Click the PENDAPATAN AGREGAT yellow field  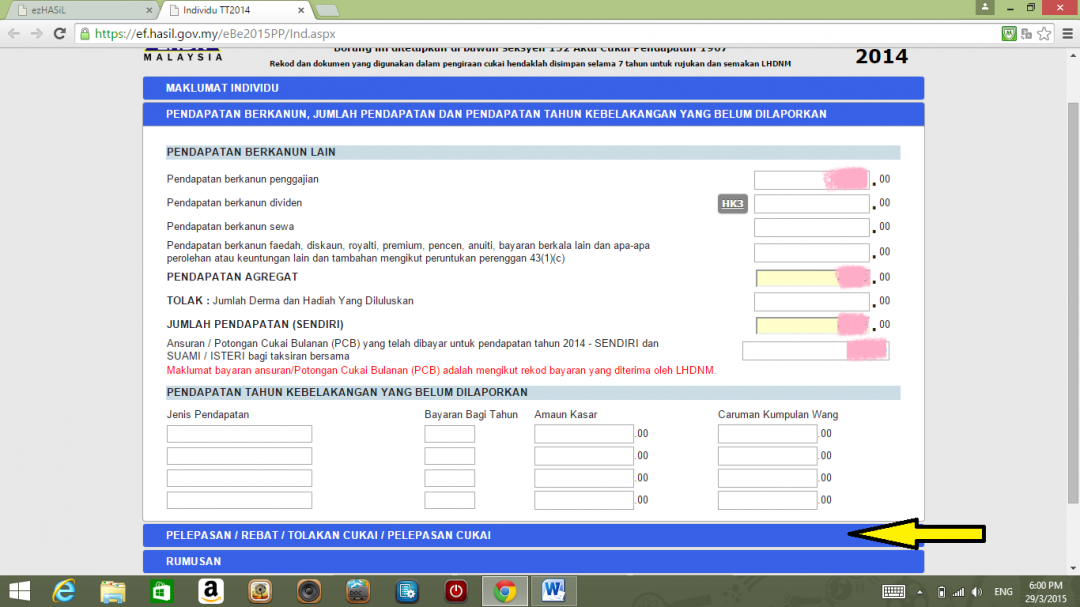click(x=813, y=278)
